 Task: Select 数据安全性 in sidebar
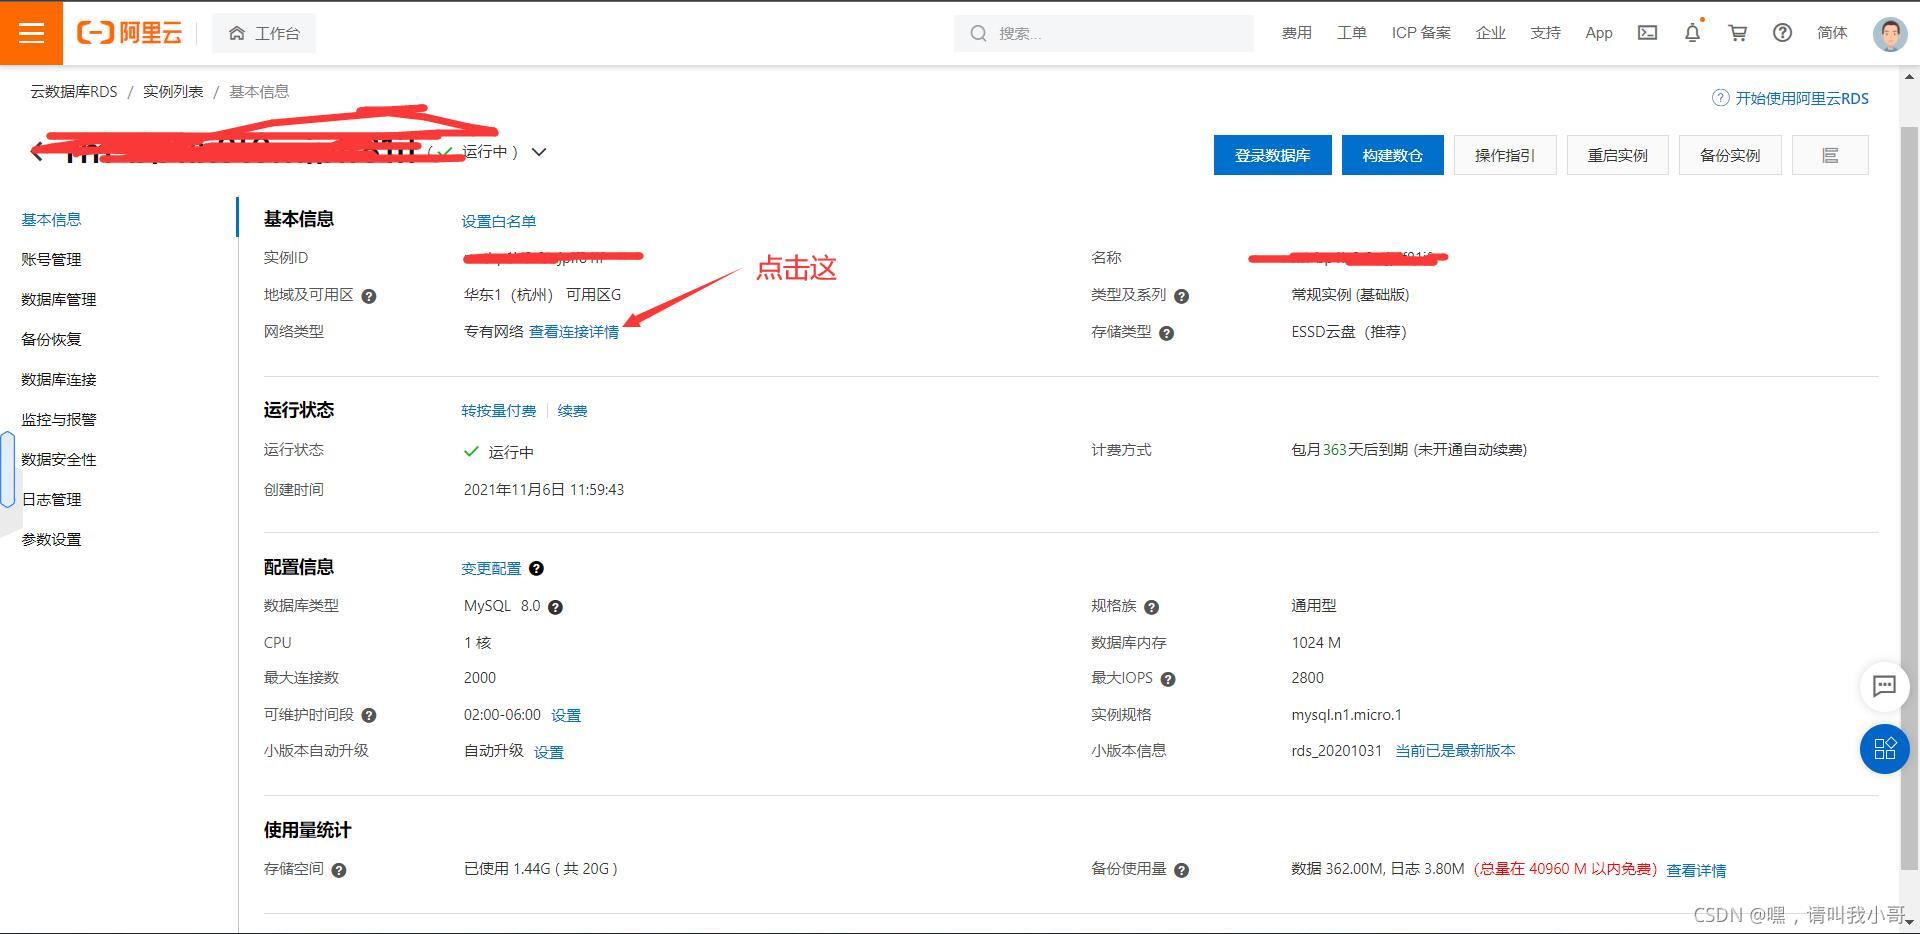59,459
